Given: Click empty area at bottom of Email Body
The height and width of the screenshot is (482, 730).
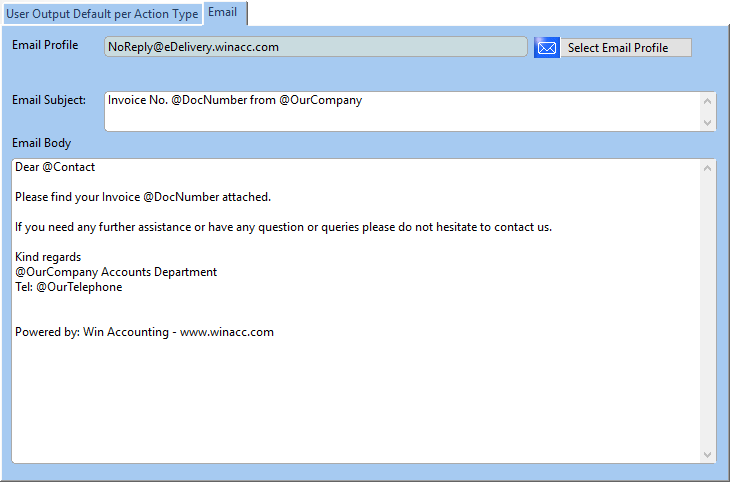Looking at the screenshot, I should point(356,401).
